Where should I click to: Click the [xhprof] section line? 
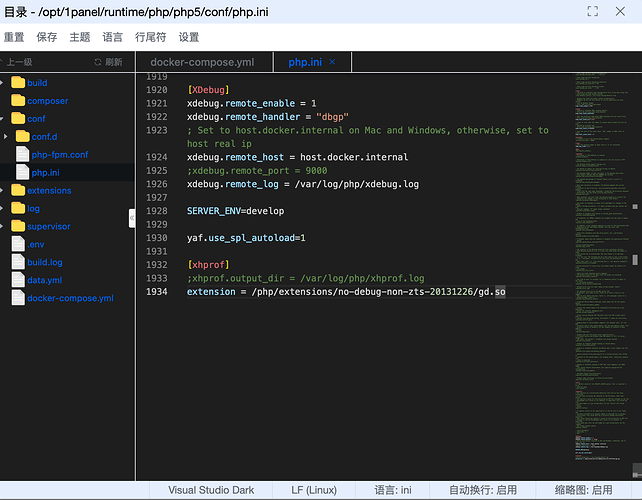[x=208, y=265]
